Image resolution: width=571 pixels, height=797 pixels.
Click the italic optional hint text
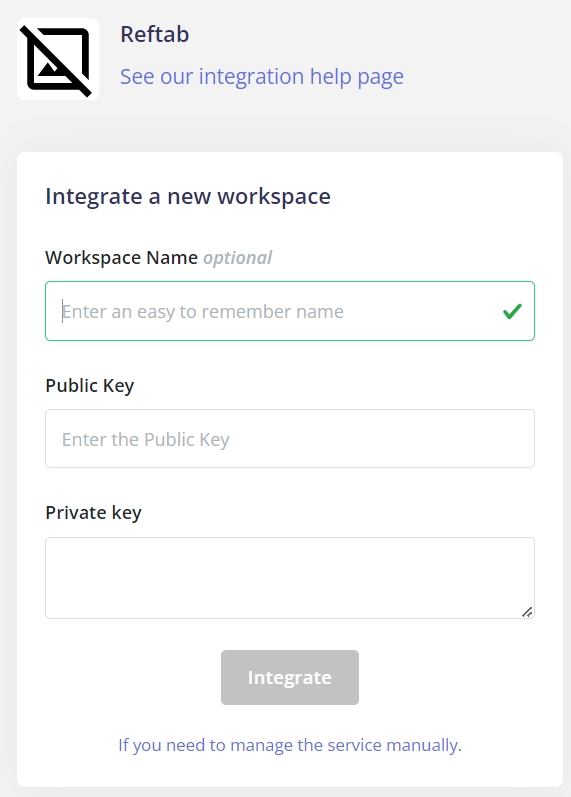(x=237, y=258)
